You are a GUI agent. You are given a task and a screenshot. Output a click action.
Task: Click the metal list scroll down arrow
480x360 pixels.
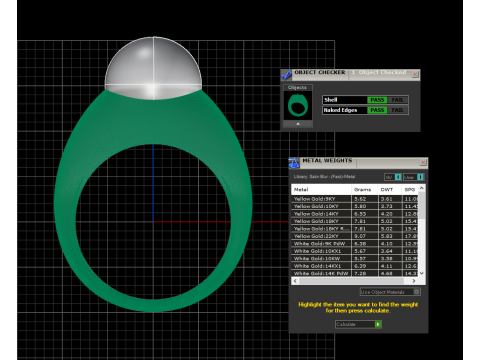[422, 273]
